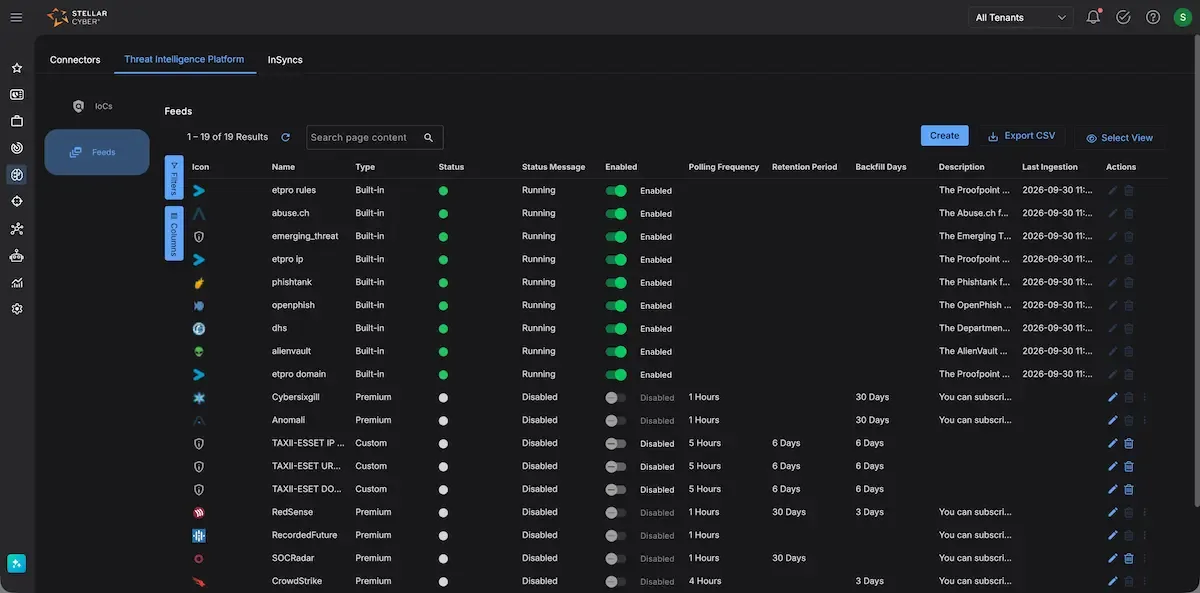Viewport: 1200px width, 593px height.
Task: Sort by the Status column header
Action: (x=451, y=167)
